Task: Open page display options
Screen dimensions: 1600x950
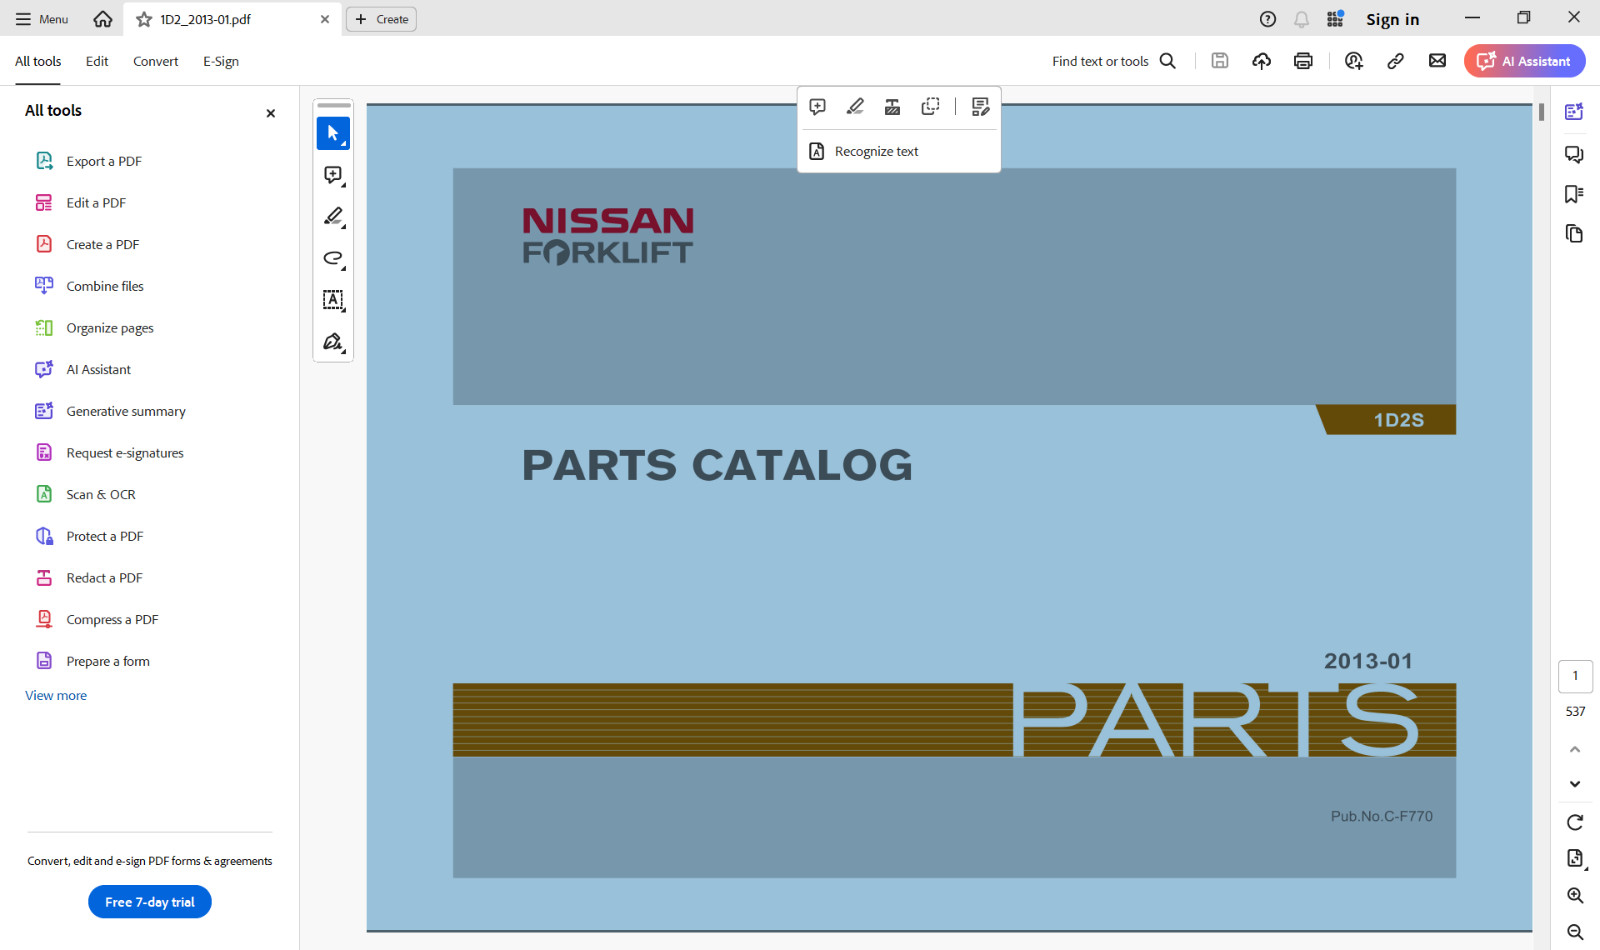Action: (1575, 859)
